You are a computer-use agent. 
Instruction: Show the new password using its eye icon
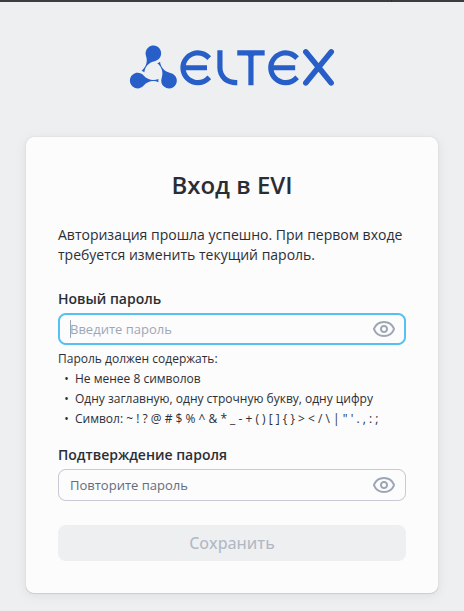click(x=384, y=329)
